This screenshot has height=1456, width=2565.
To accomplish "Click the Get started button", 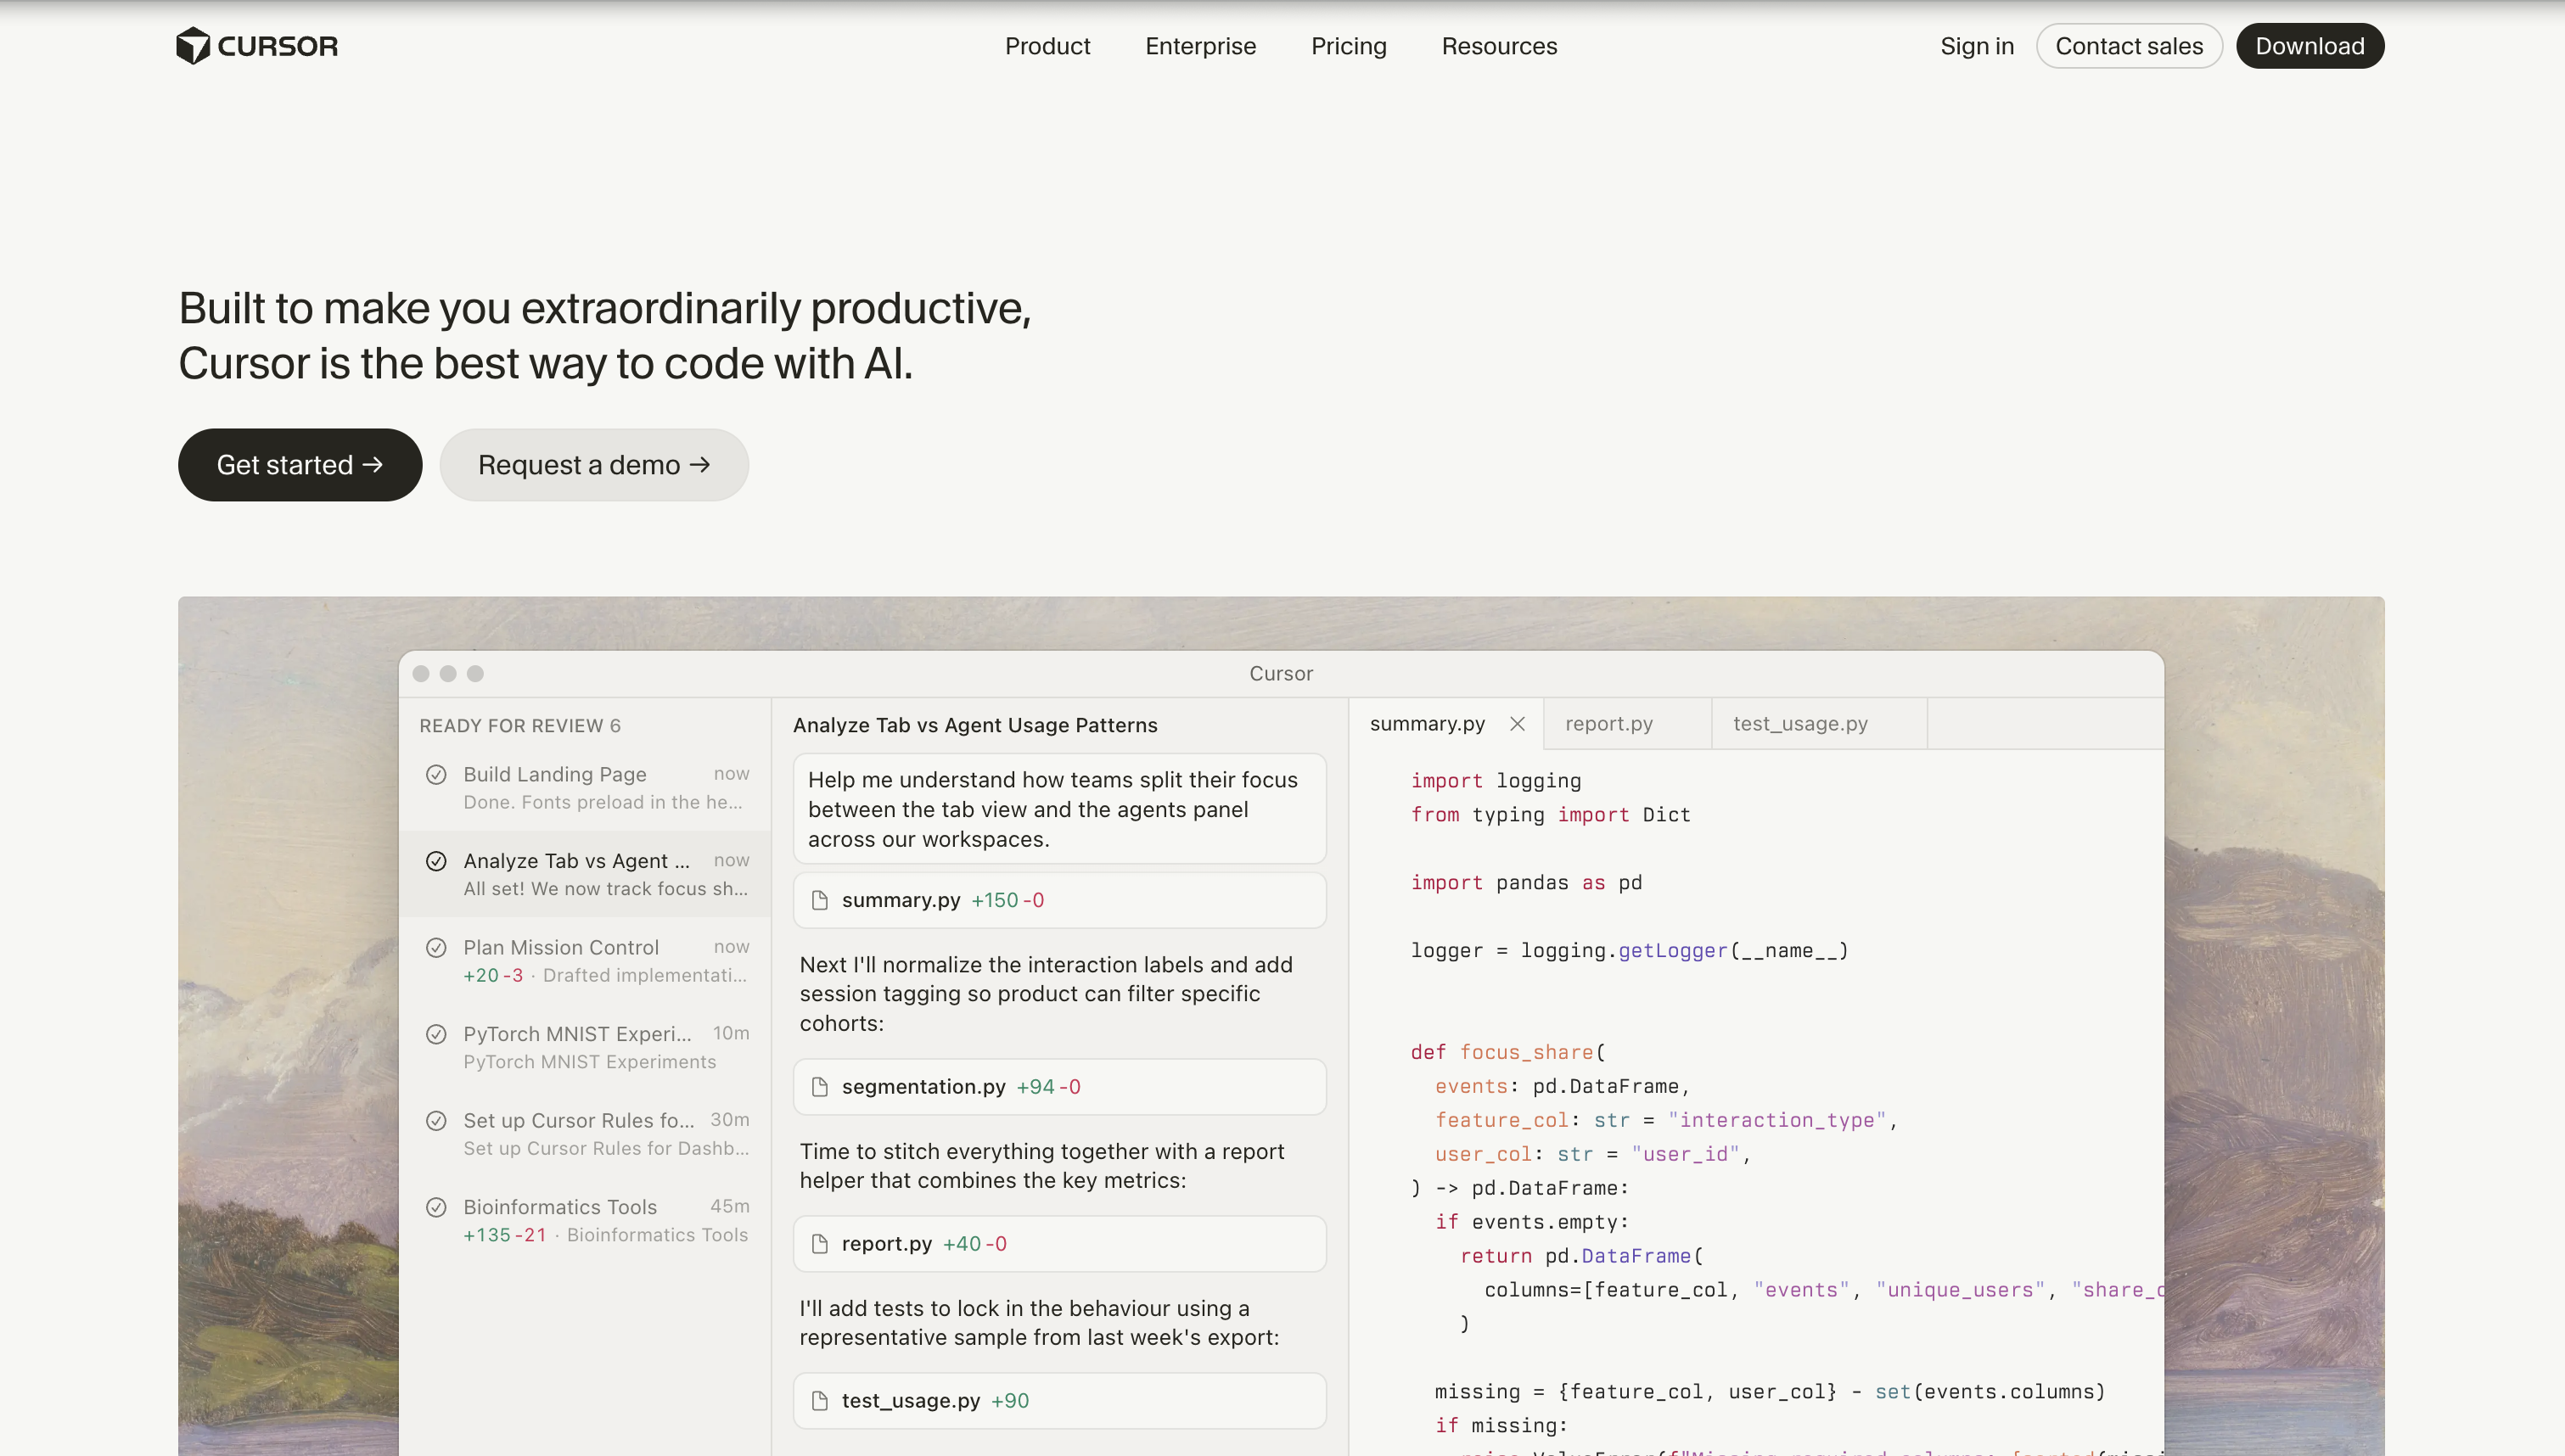I will (x=300, y=465).
